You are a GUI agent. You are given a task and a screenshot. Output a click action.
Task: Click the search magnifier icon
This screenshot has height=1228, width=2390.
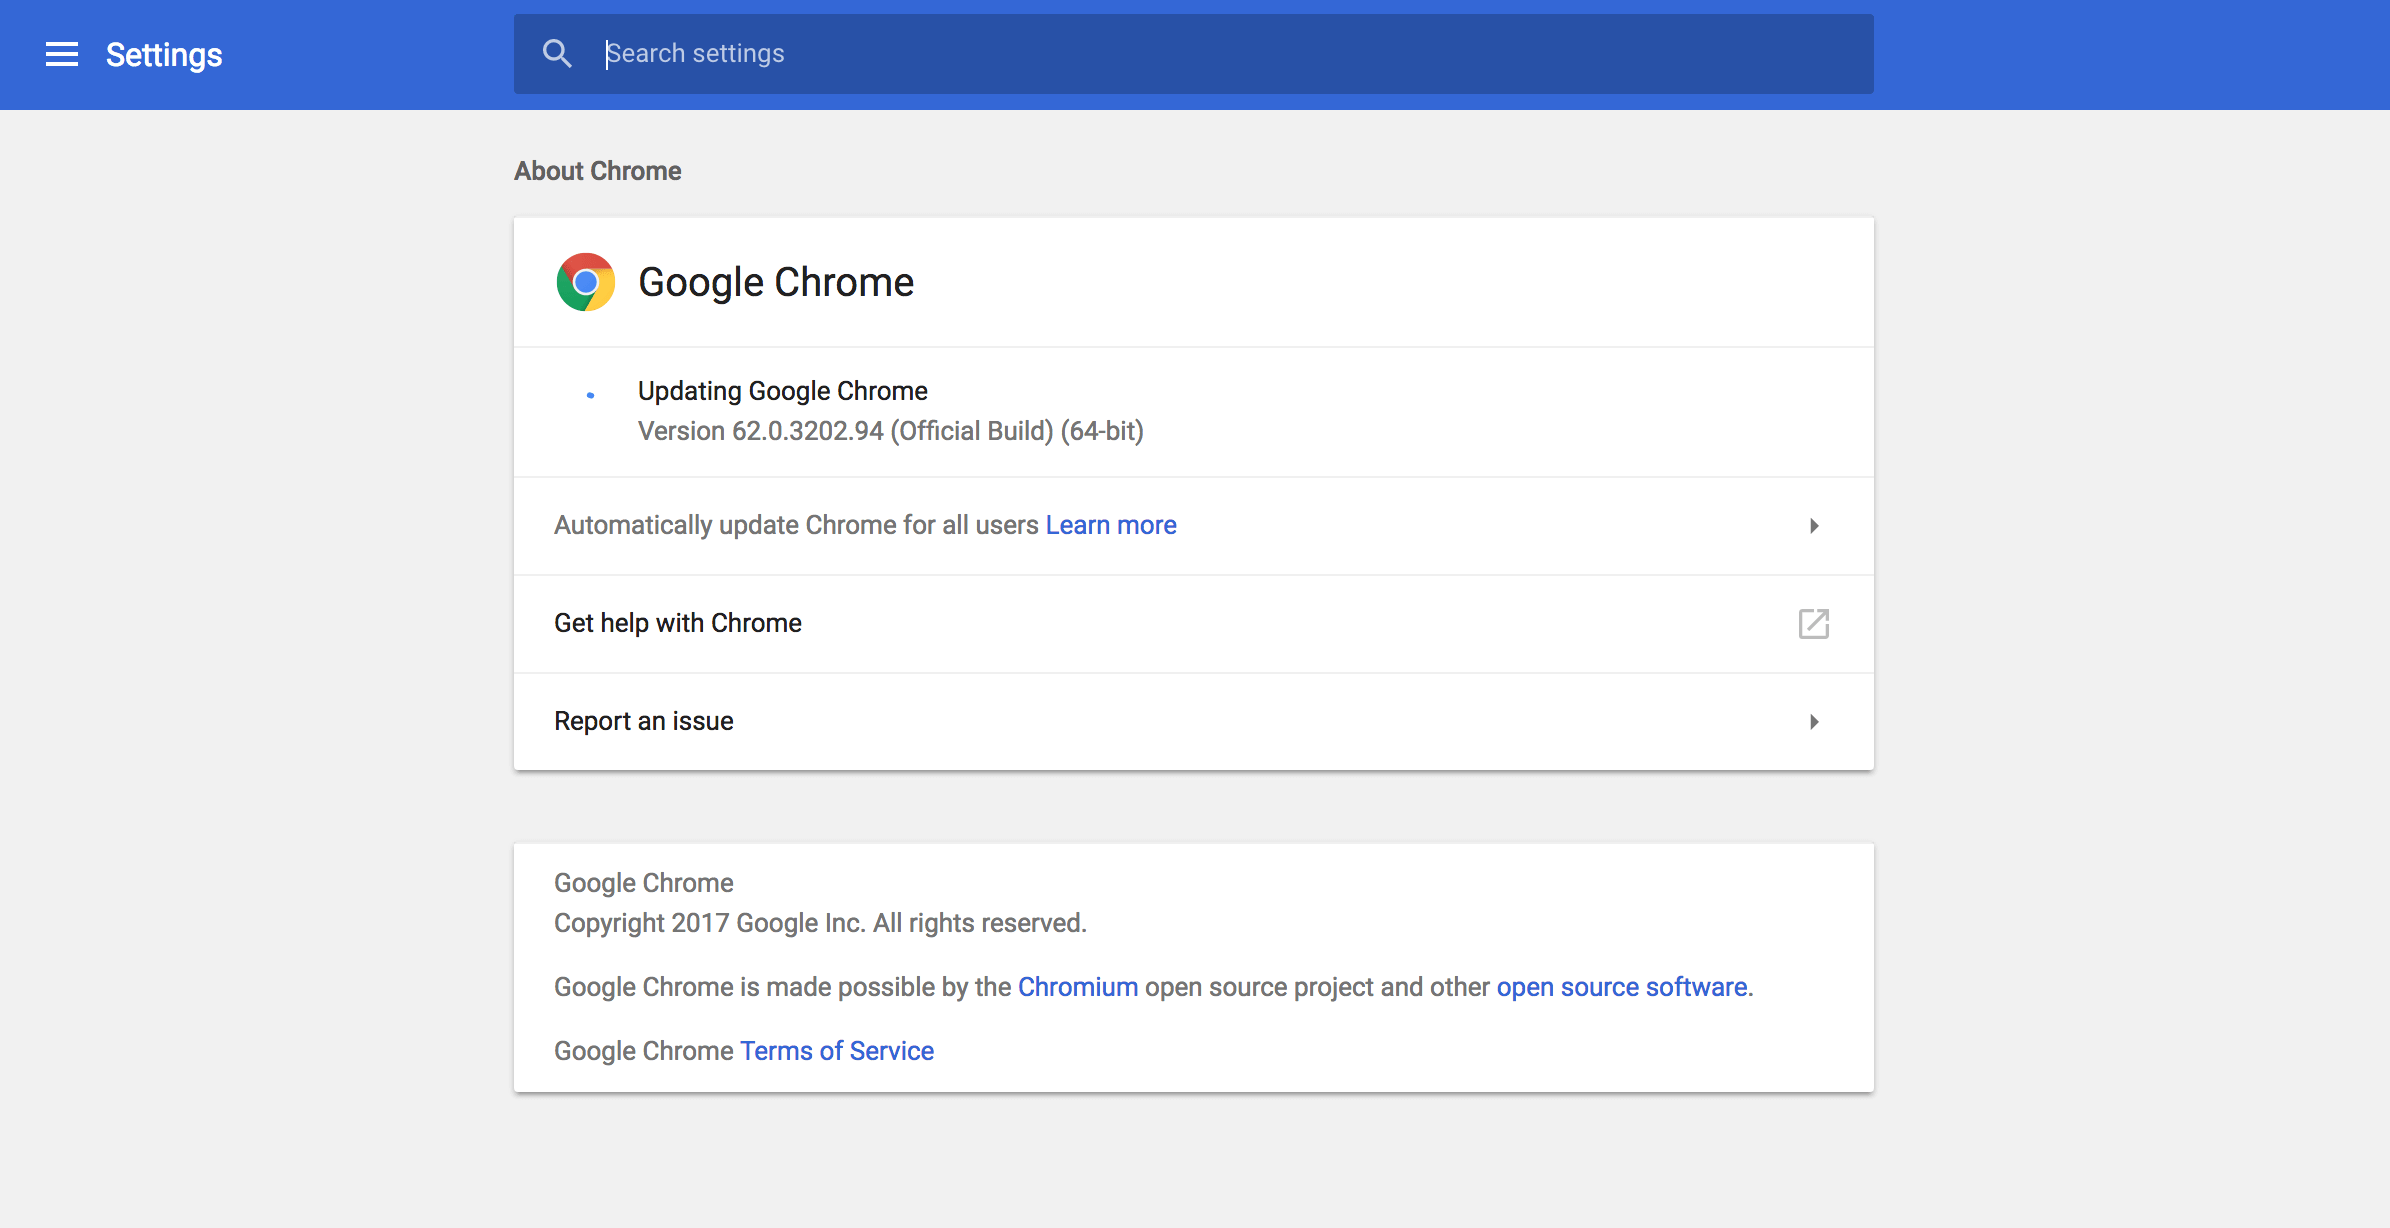click(x=557, y=53)
